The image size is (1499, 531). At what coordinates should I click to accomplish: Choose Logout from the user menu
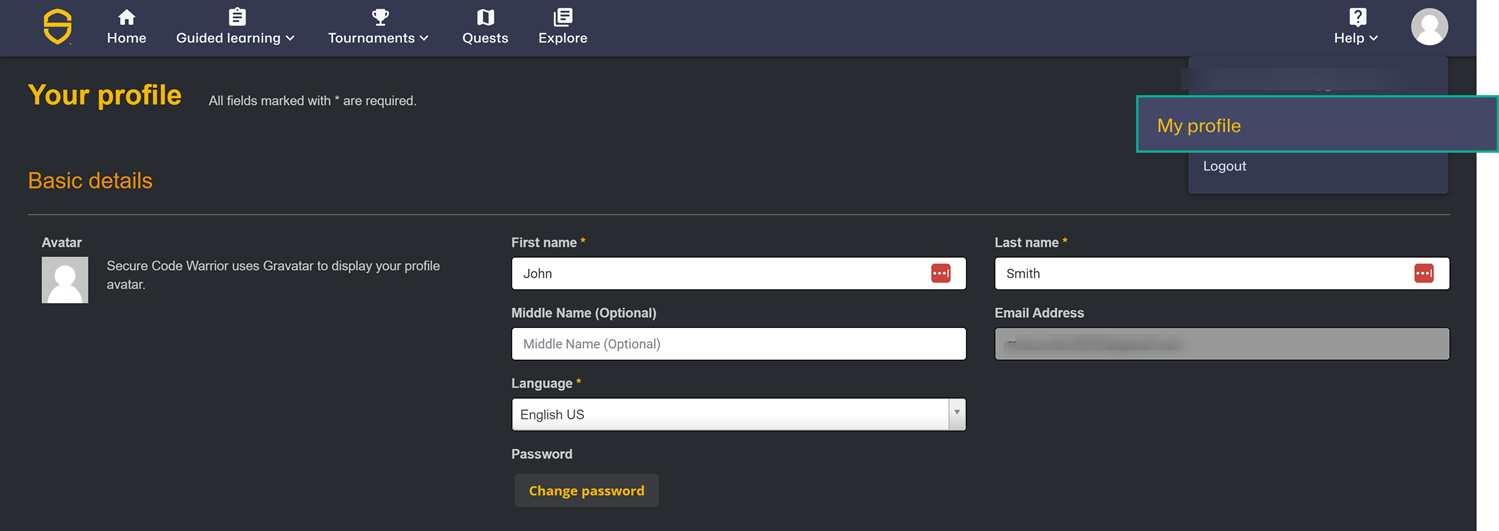pos(1224,166)
